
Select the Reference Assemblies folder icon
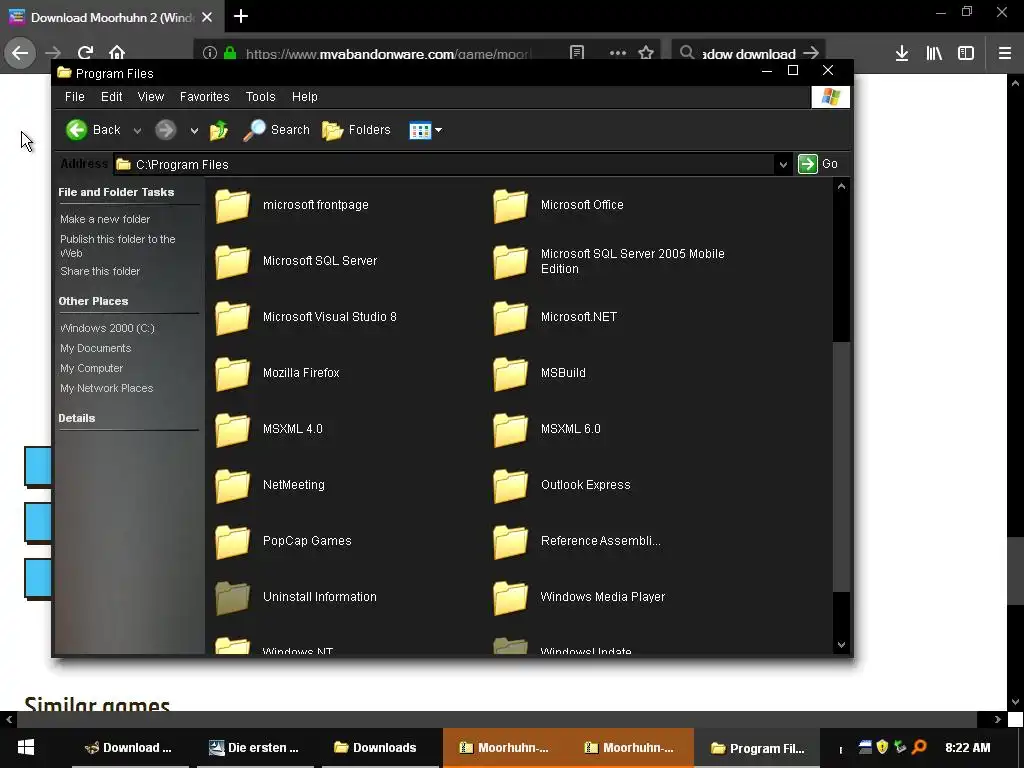511,543
